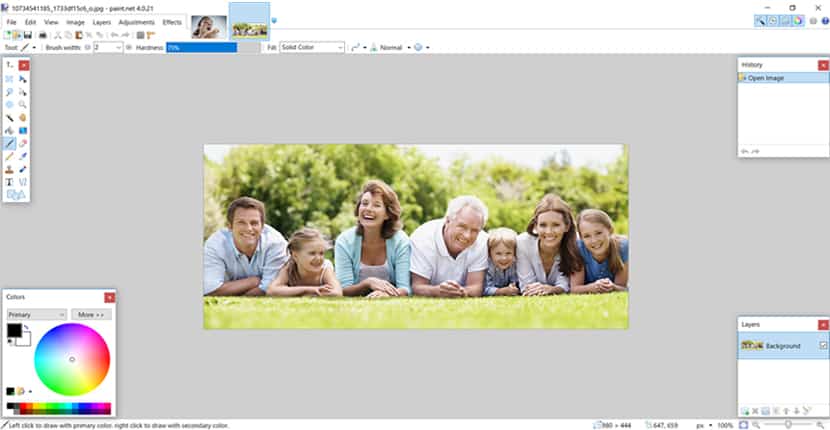Viewport: 830px width, 430px height.
Task: Duplicate layer using Layers panel icon
Action: point(765,411)
